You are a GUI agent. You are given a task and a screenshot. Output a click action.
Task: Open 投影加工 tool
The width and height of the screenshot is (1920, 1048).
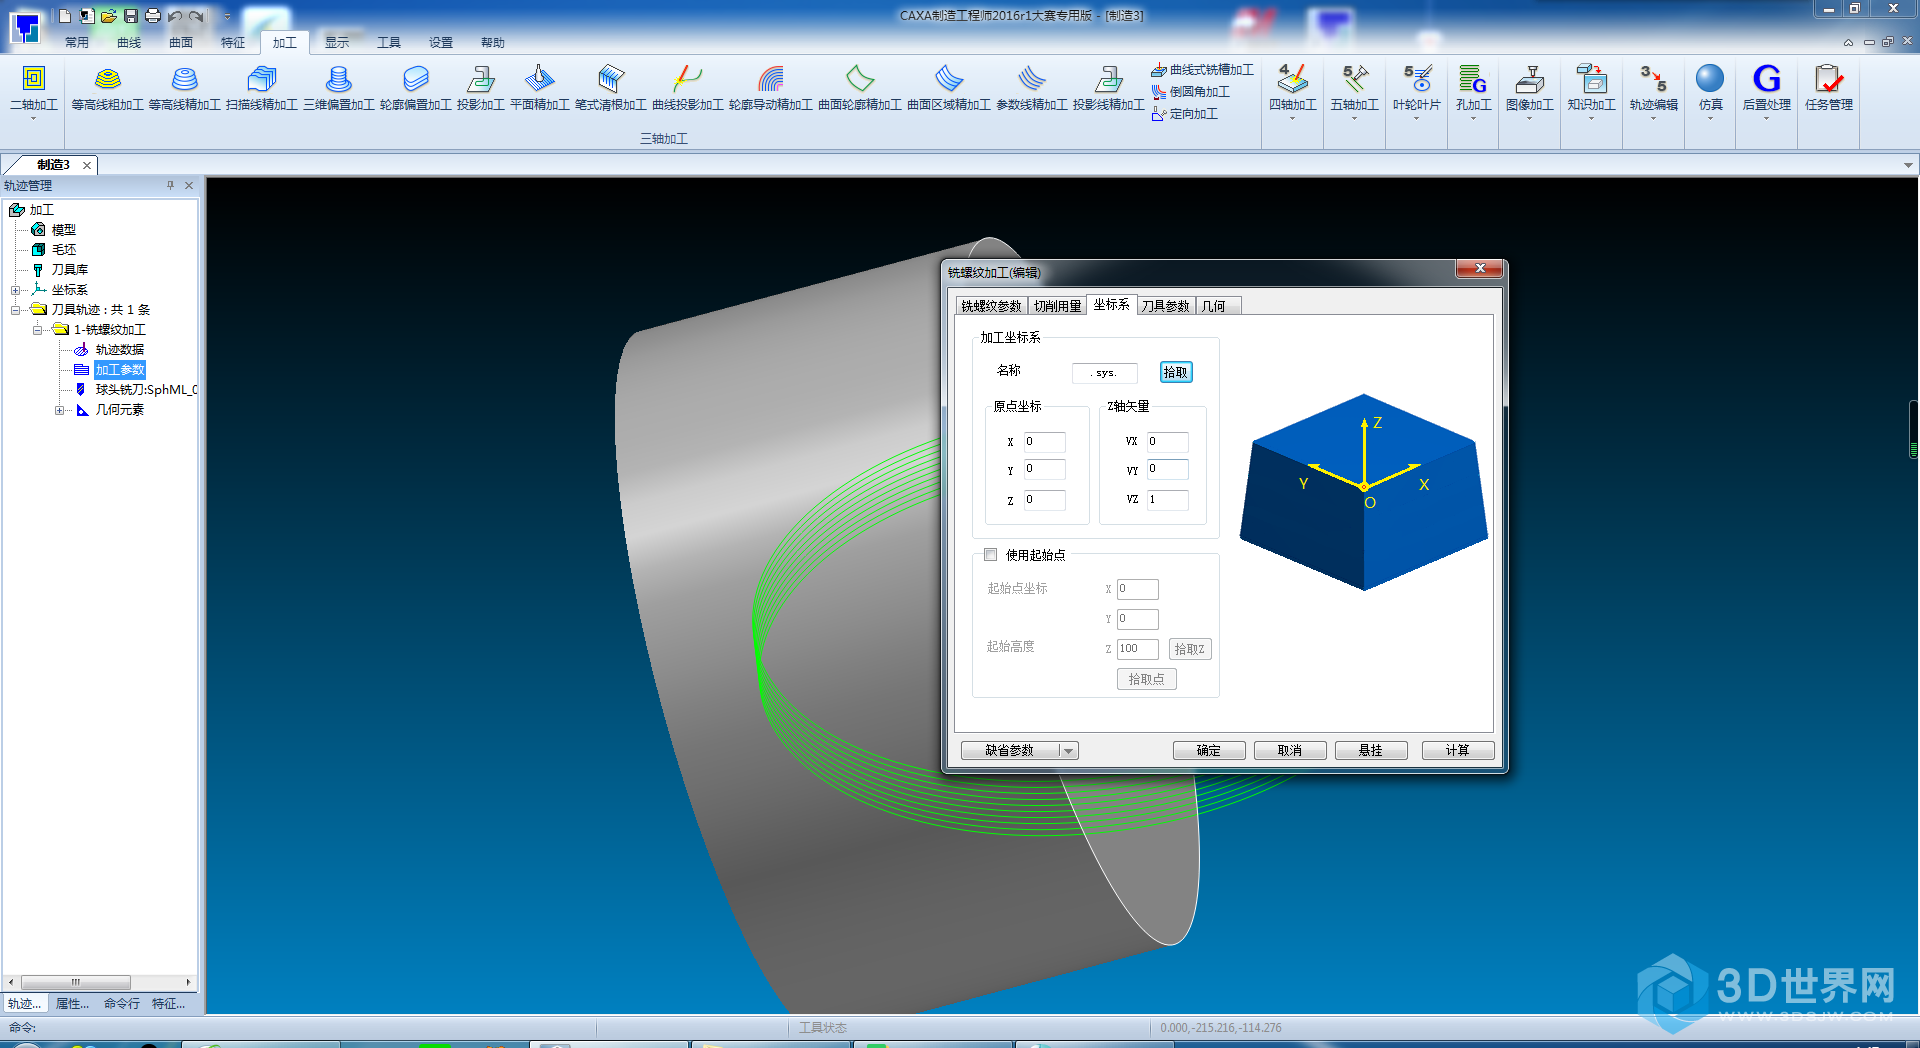[x=480, y=88]
